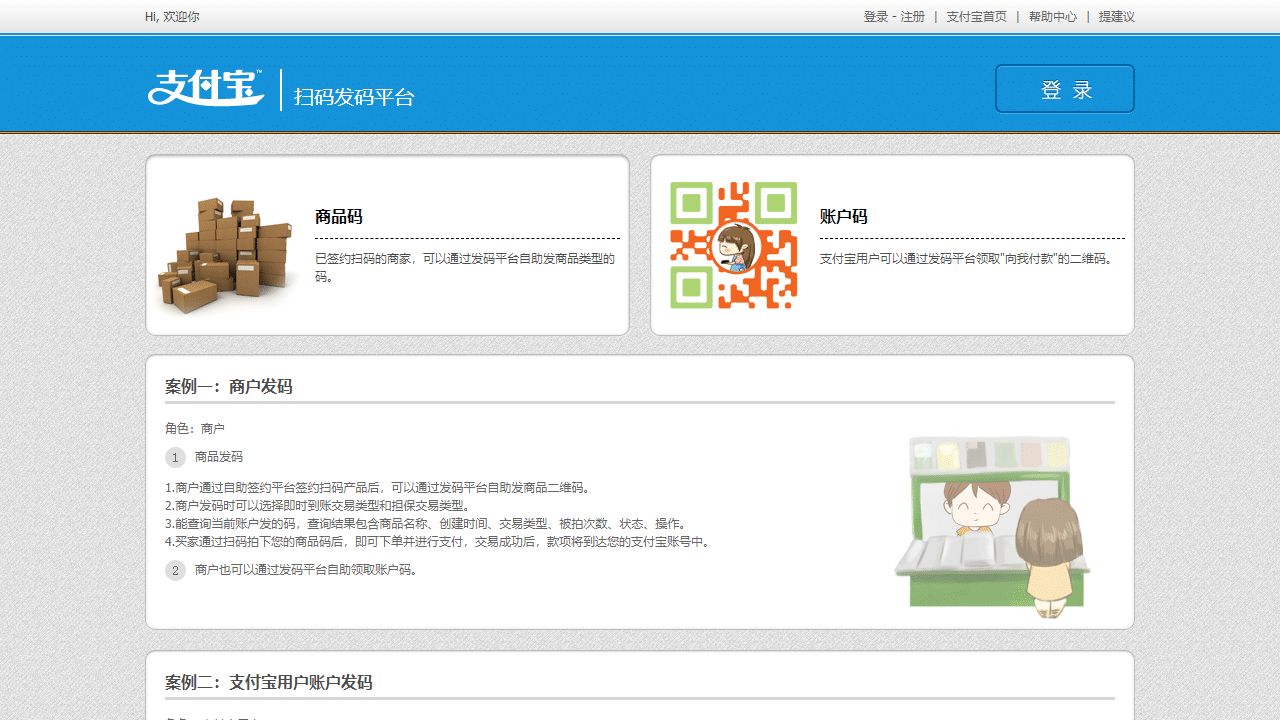Click the 账户码 description about 向我付款

coord(967,259)
